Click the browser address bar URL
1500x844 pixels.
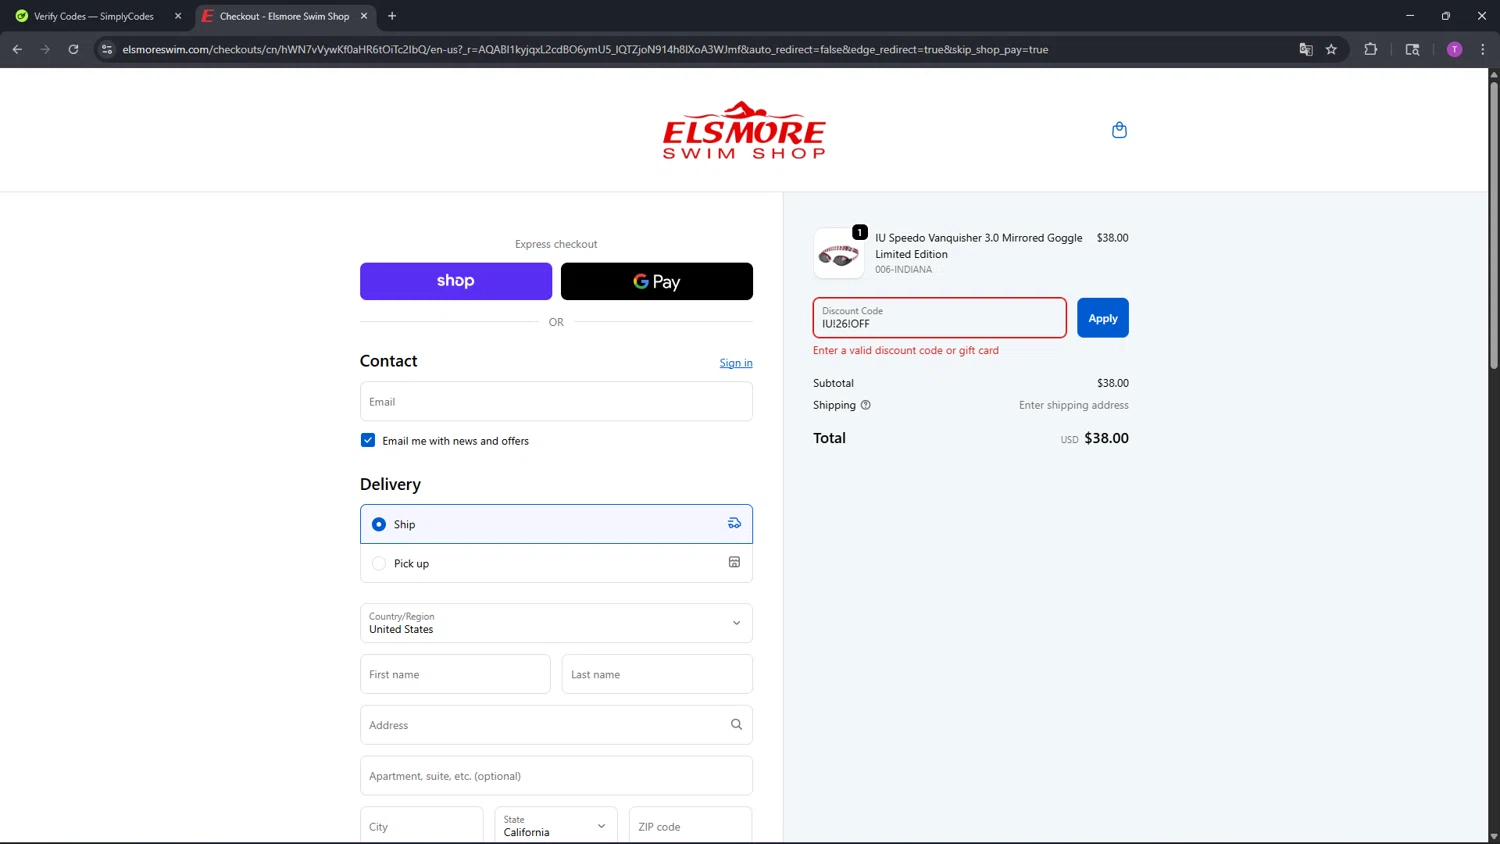[x=585, y=49]
